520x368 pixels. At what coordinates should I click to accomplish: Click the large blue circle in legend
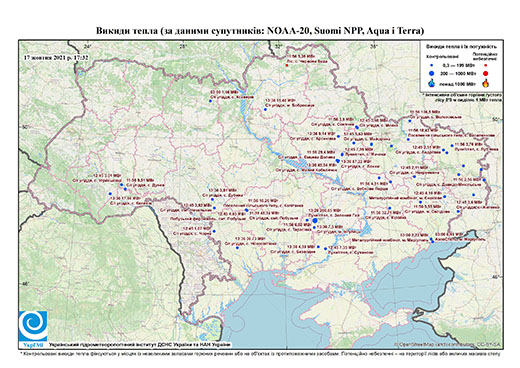(432, 73)
